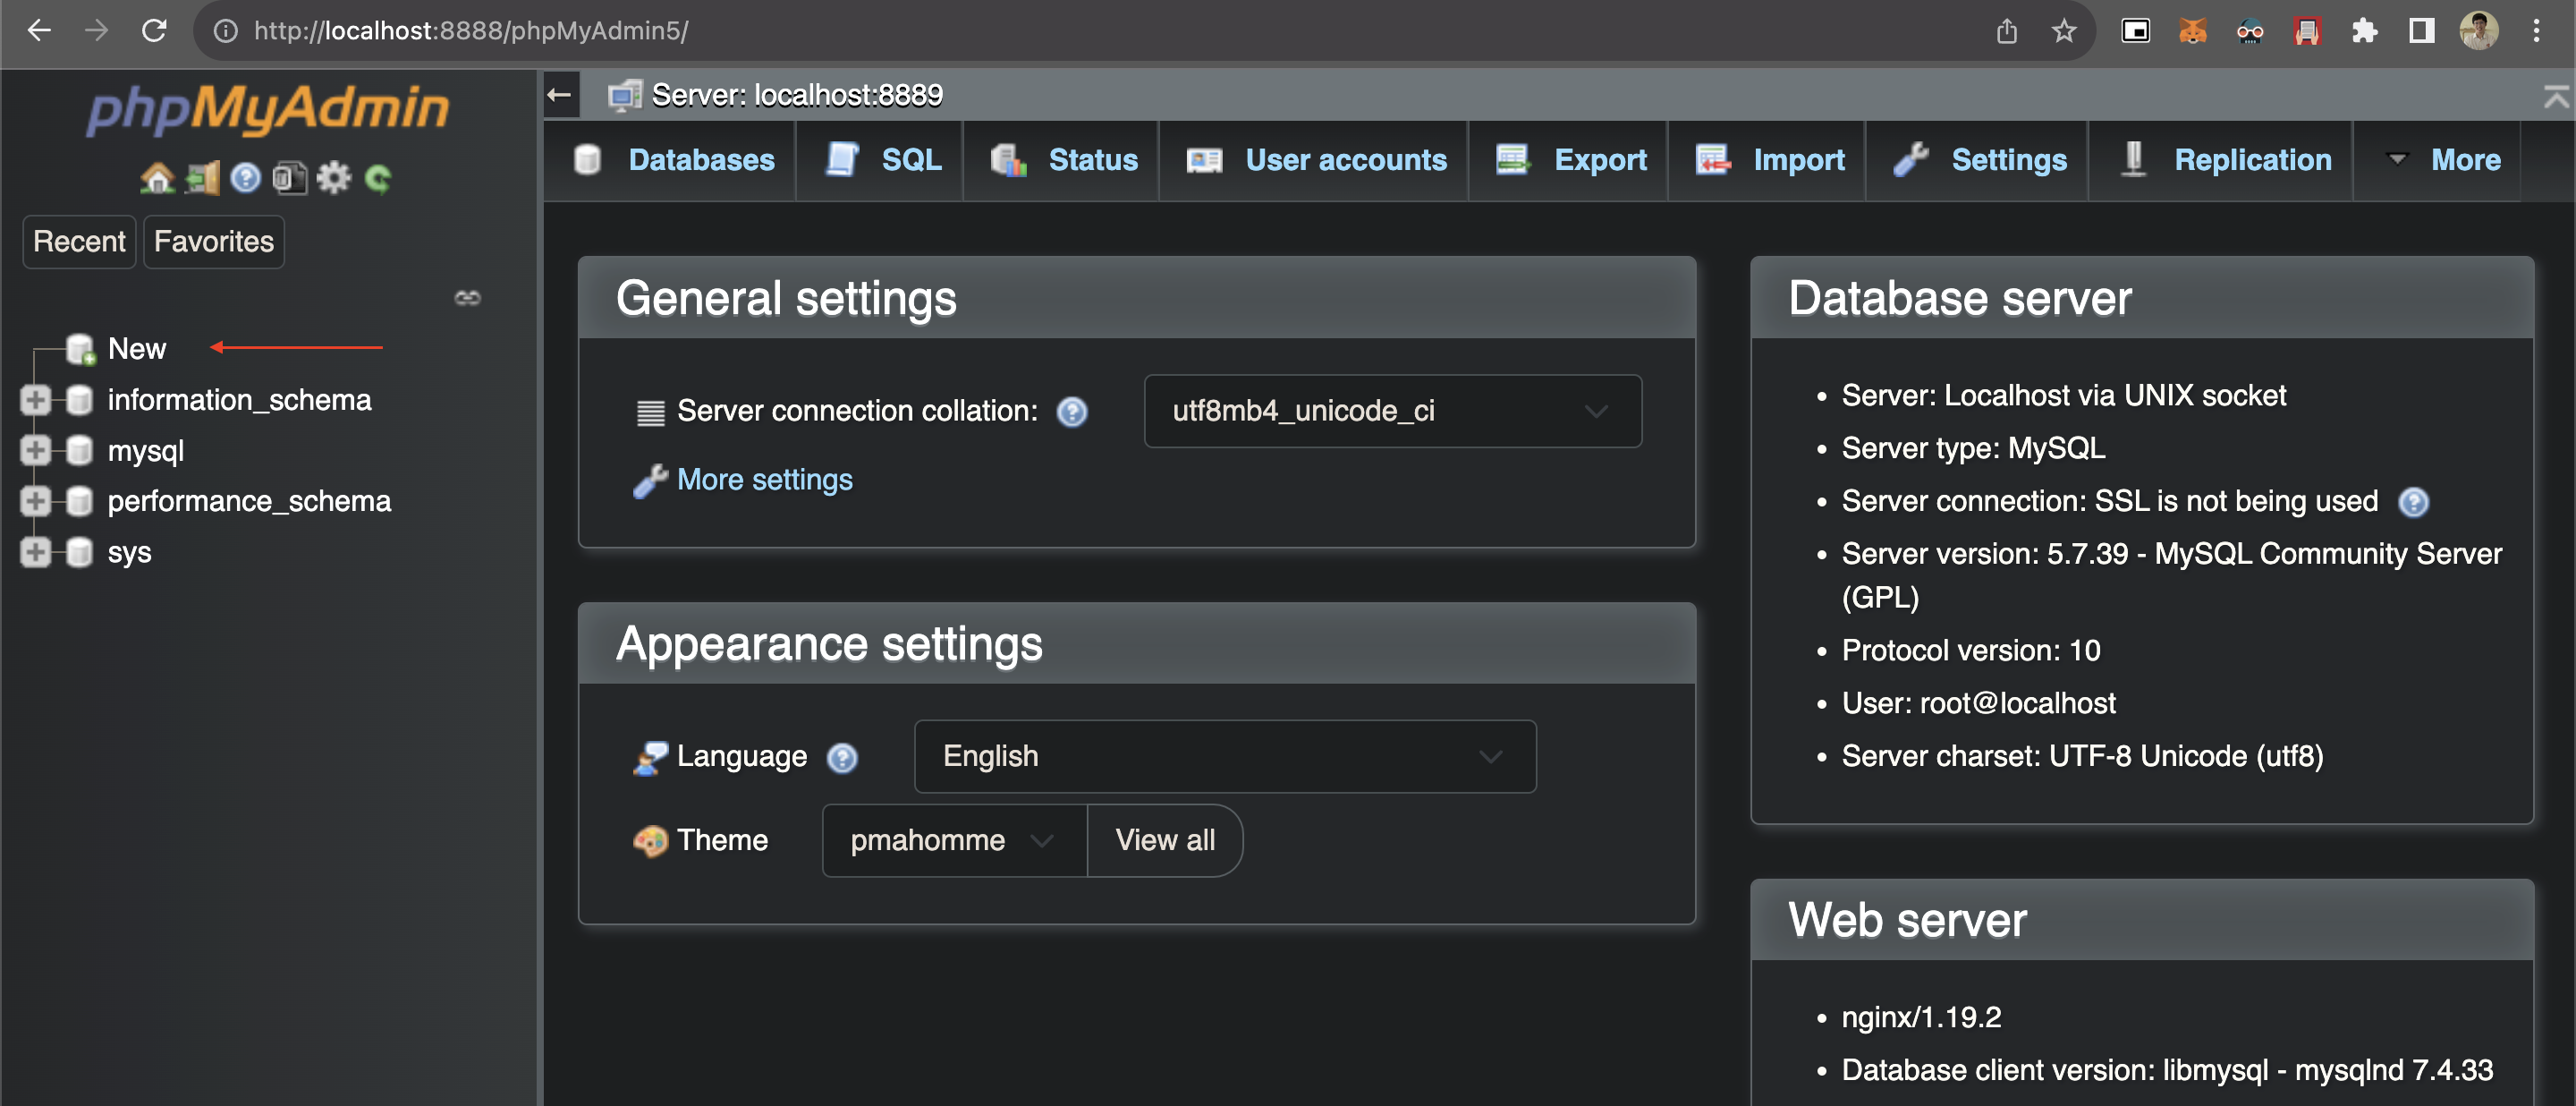Click the sys database cylinder icon
2576x1106 pixels.
coord(79,552)
